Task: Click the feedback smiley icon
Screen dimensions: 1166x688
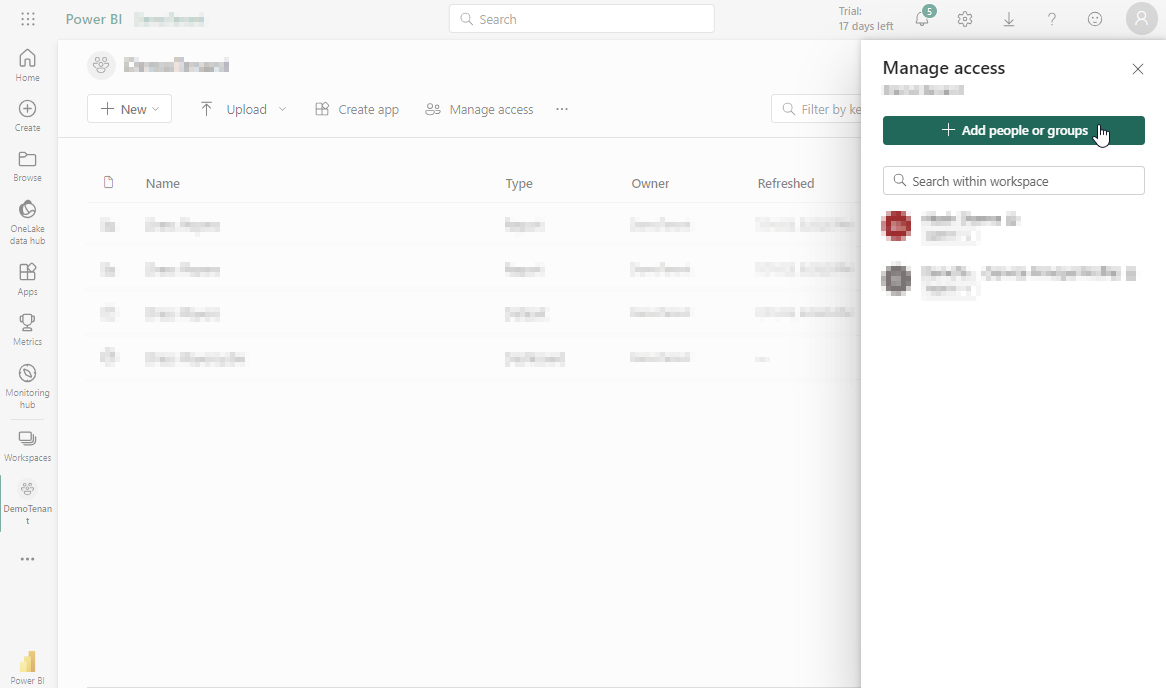Action: pos(1095,19)
